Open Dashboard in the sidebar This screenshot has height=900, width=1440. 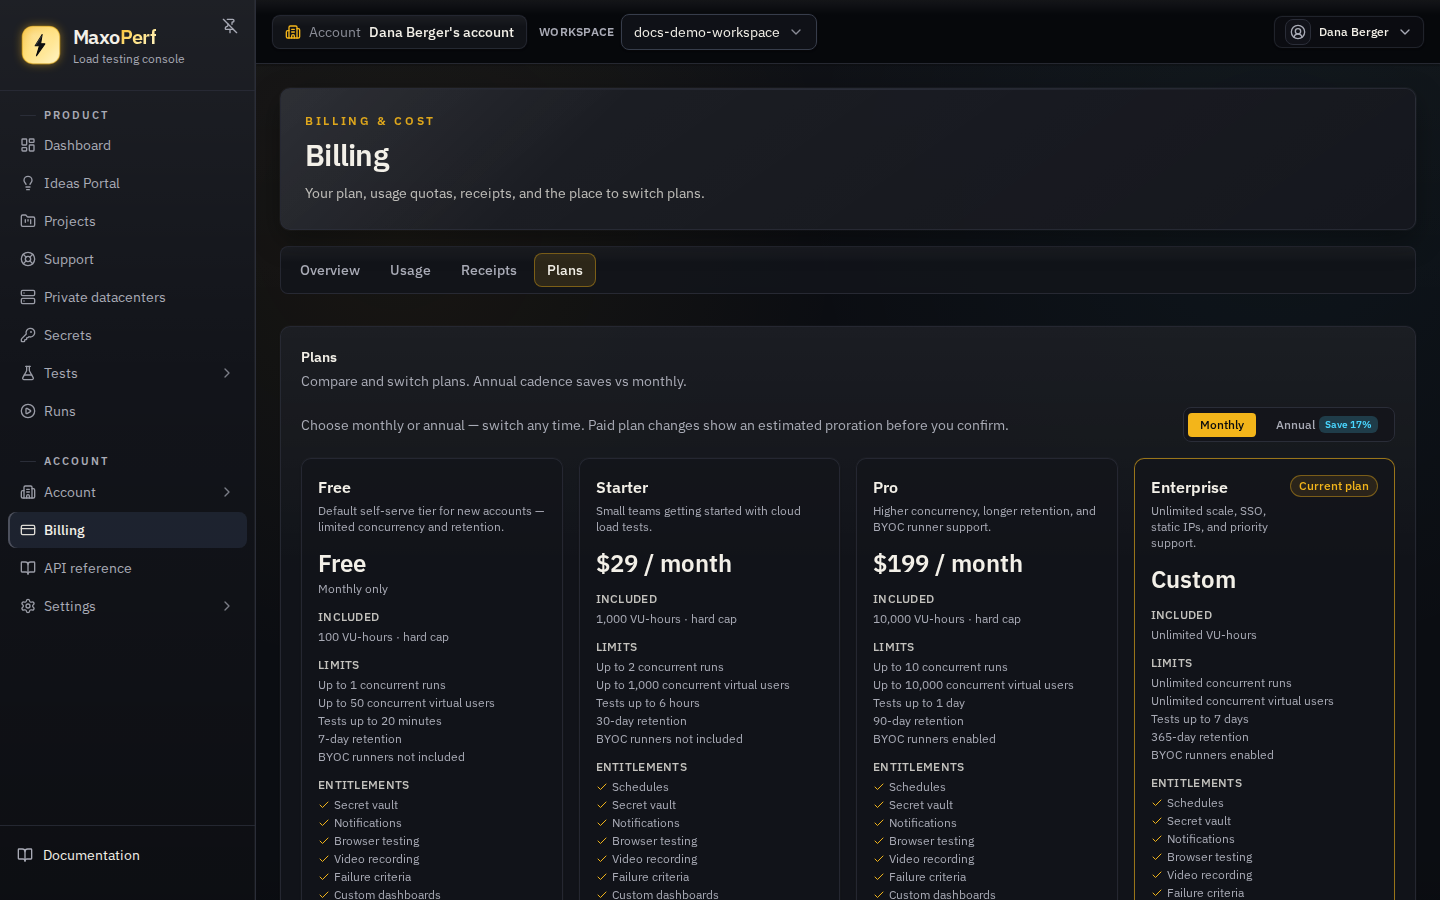tap(127, 145)
